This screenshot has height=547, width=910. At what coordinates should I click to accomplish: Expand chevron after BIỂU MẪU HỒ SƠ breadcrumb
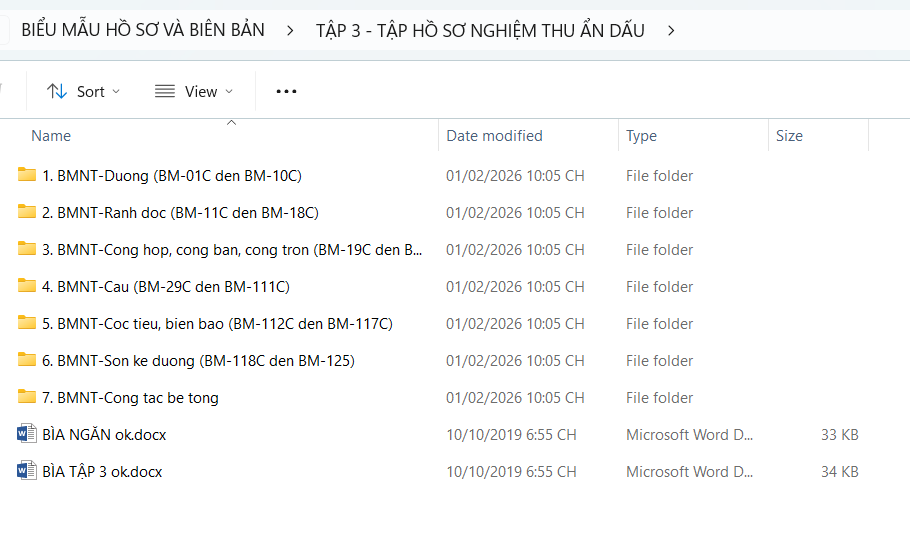click(x=290, y=30)
